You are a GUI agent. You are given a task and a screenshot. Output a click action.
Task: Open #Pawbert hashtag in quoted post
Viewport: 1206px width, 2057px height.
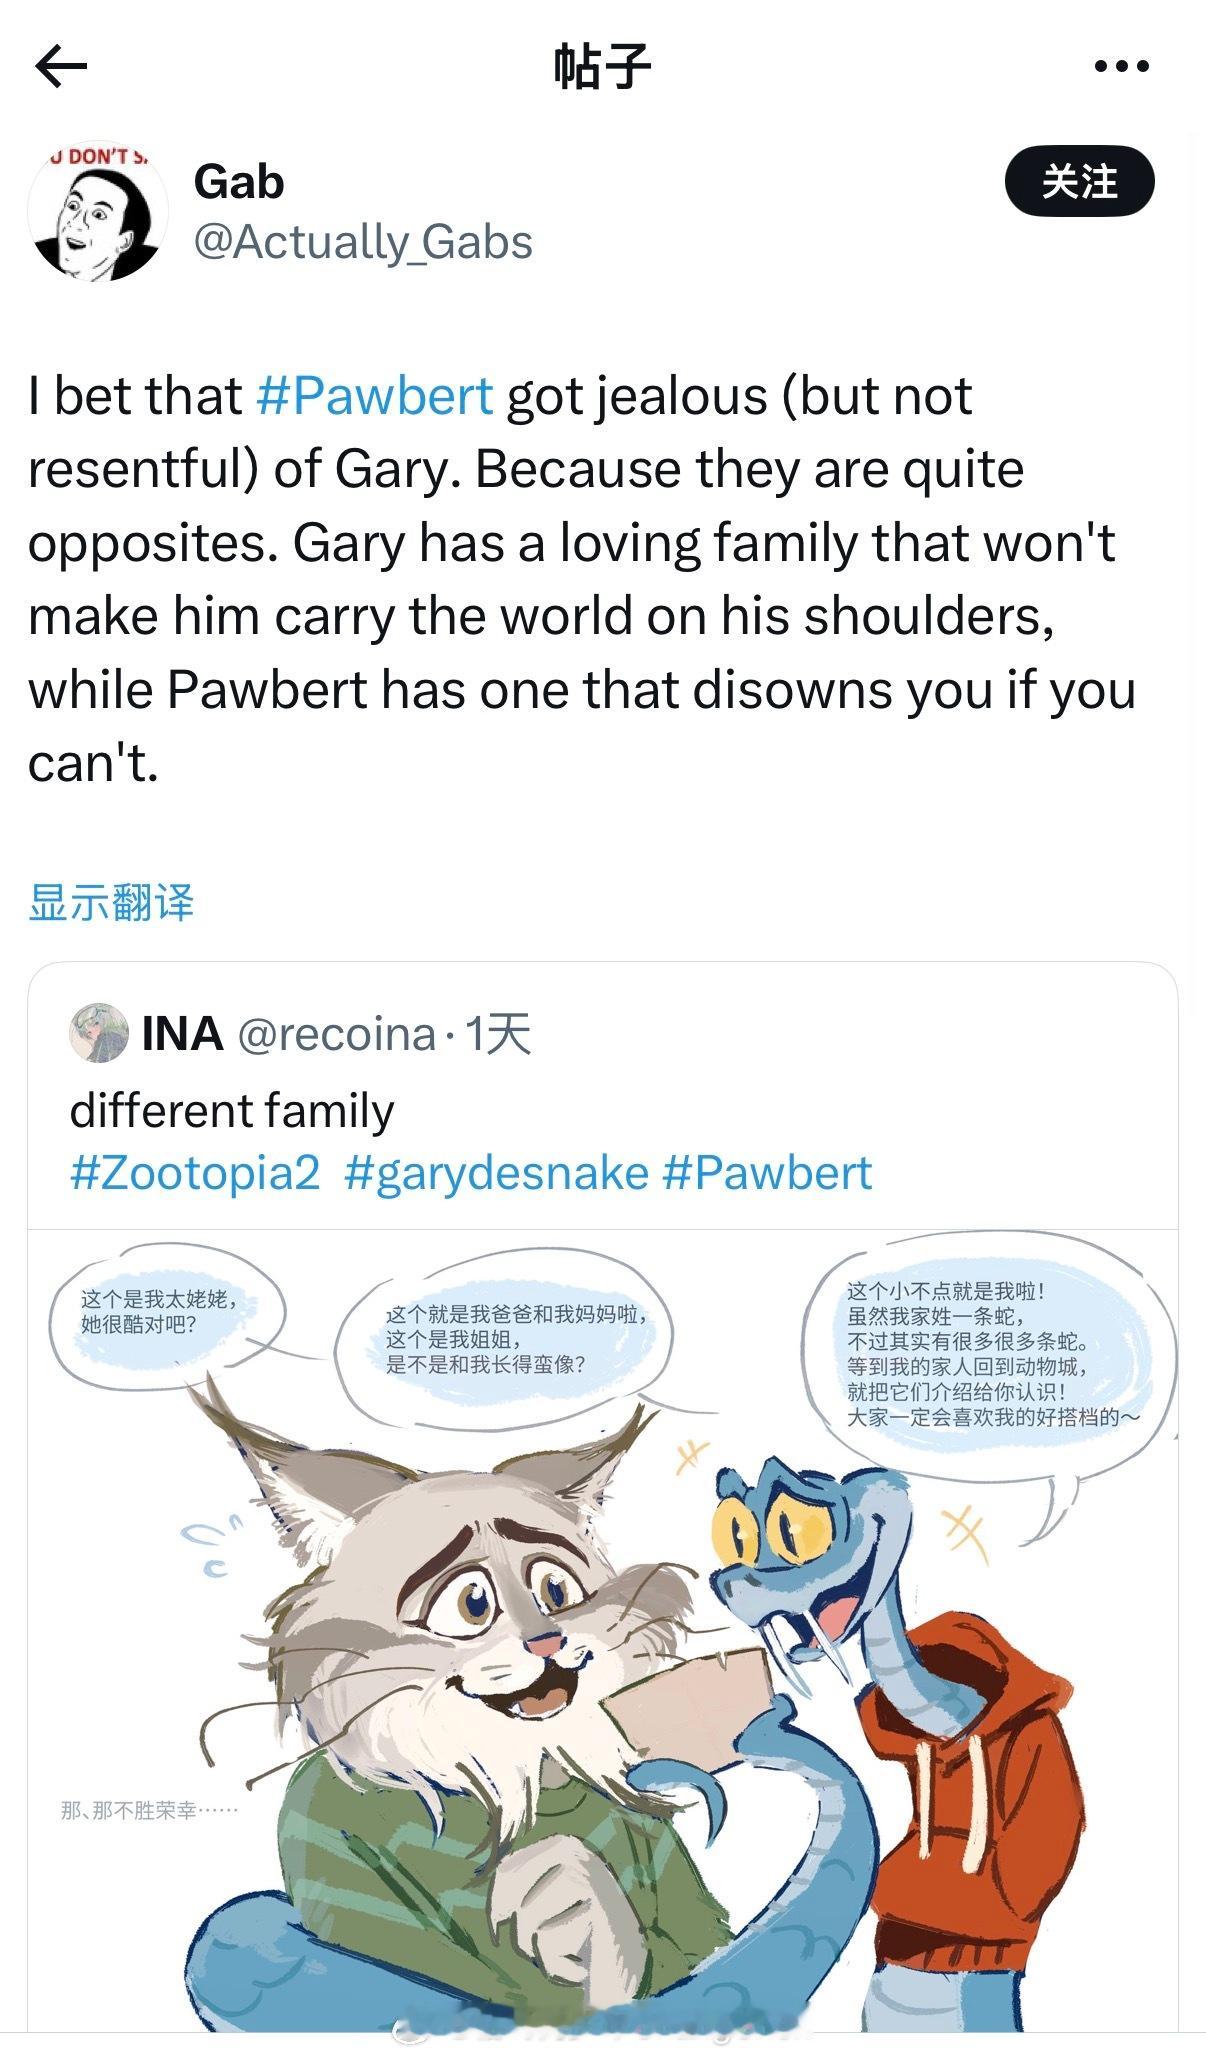(x=767, y=1173)
